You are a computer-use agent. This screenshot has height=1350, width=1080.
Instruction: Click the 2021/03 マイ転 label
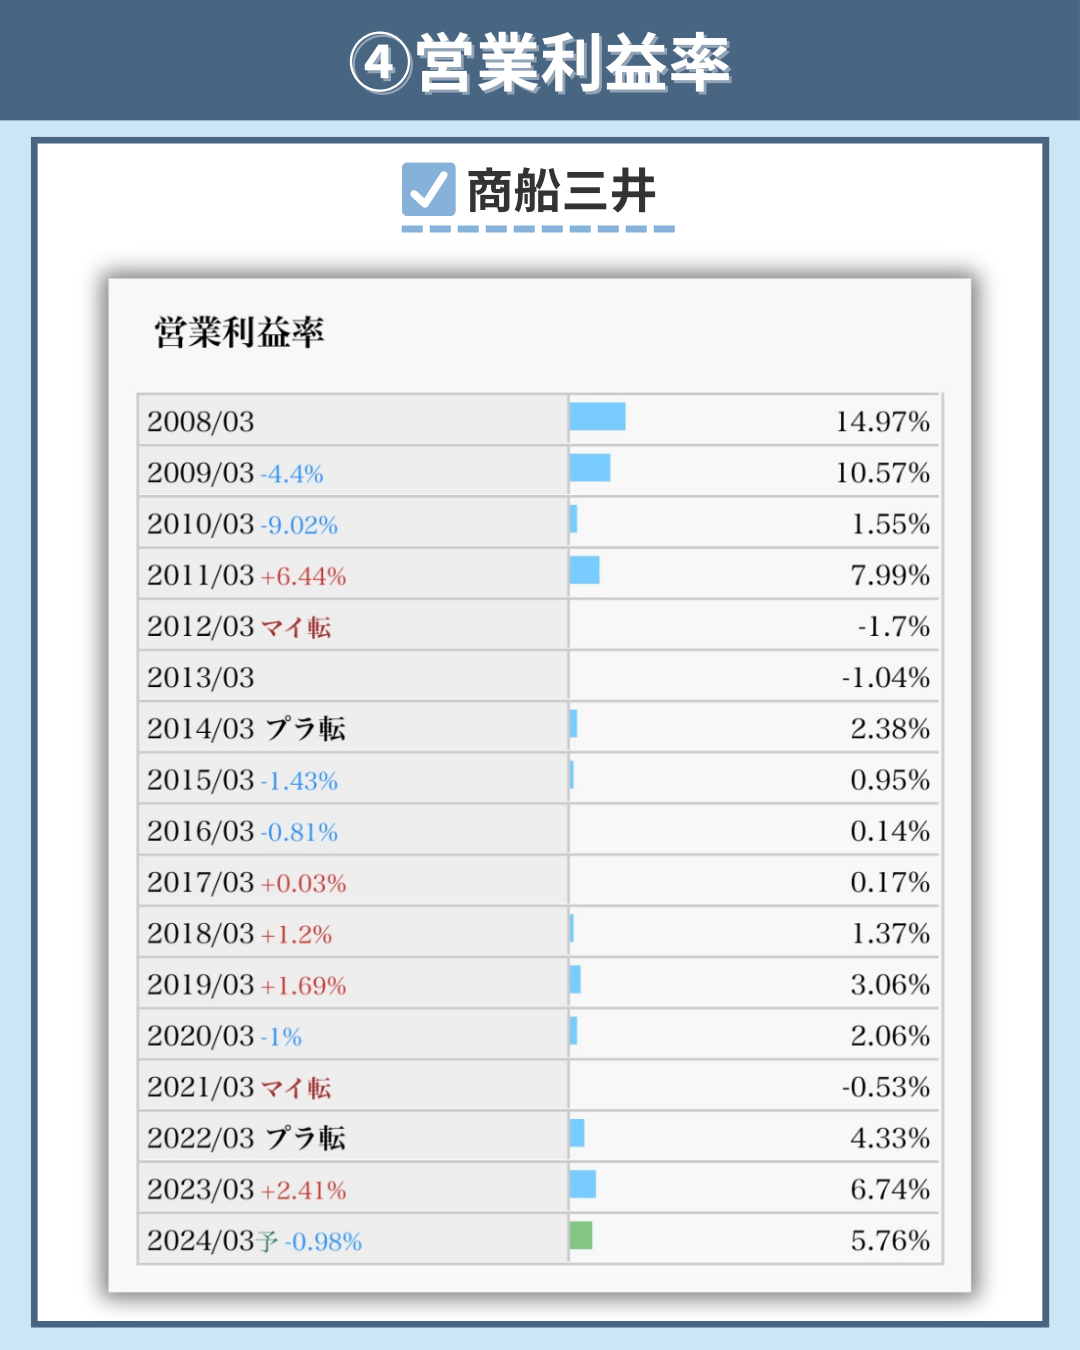[x=239, y=1088]
